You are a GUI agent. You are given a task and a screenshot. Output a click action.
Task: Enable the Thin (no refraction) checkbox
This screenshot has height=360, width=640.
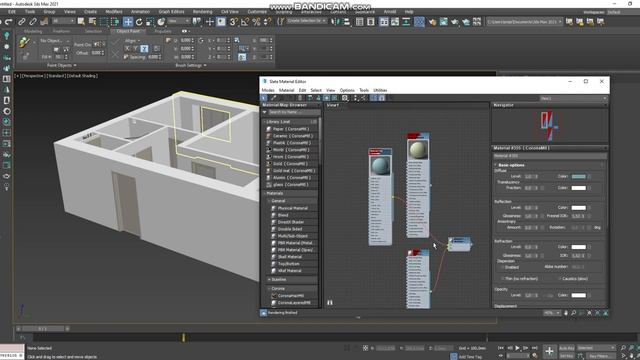[502, 279]
